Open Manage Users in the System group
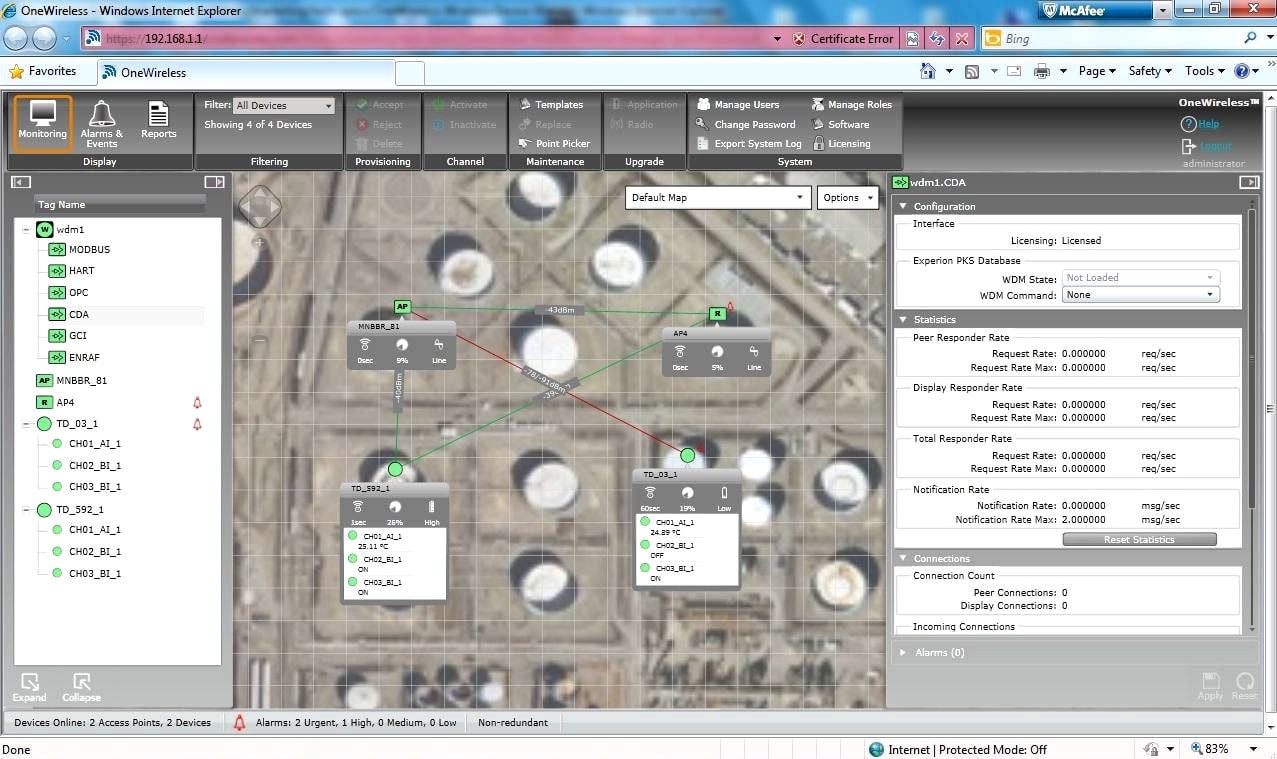 (x=745, y=103)
